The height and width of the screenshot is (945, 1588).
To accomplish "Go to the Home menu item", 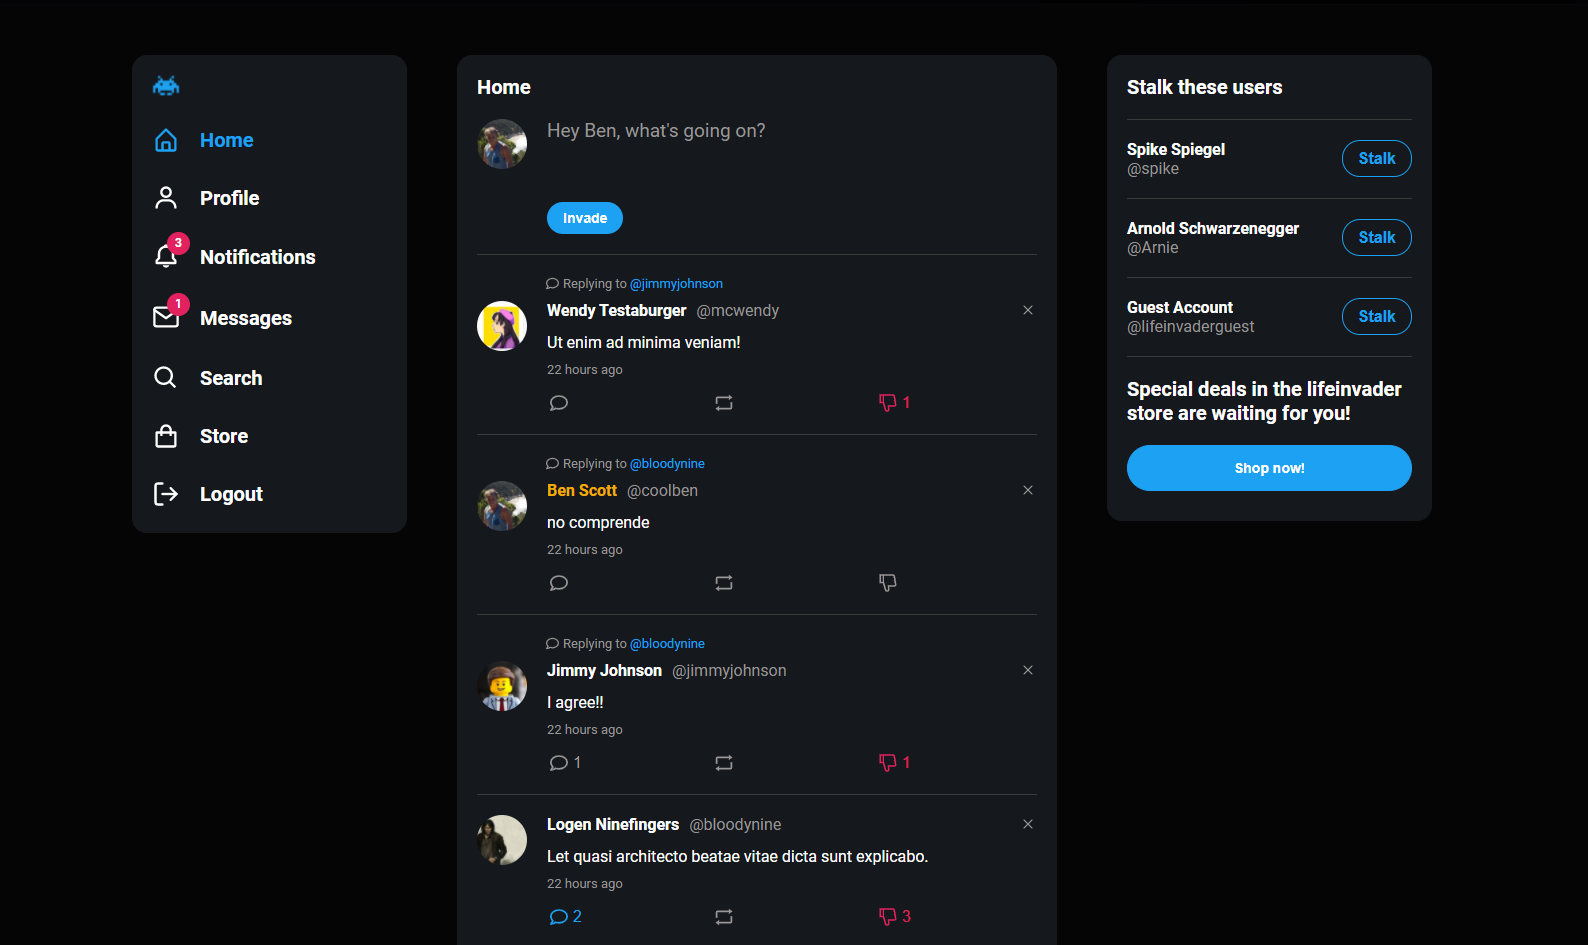I will [226, 140].
